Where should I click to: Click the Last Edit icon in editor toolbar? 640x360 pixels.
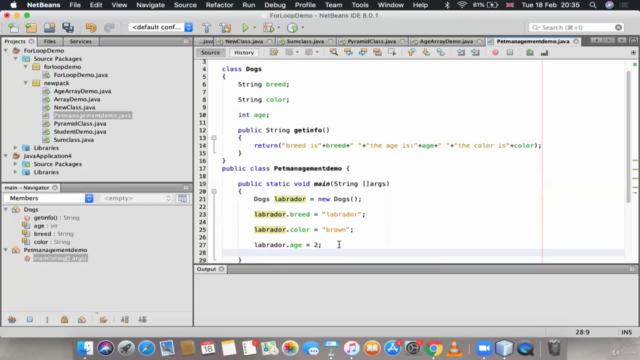(x=274, y=52)
